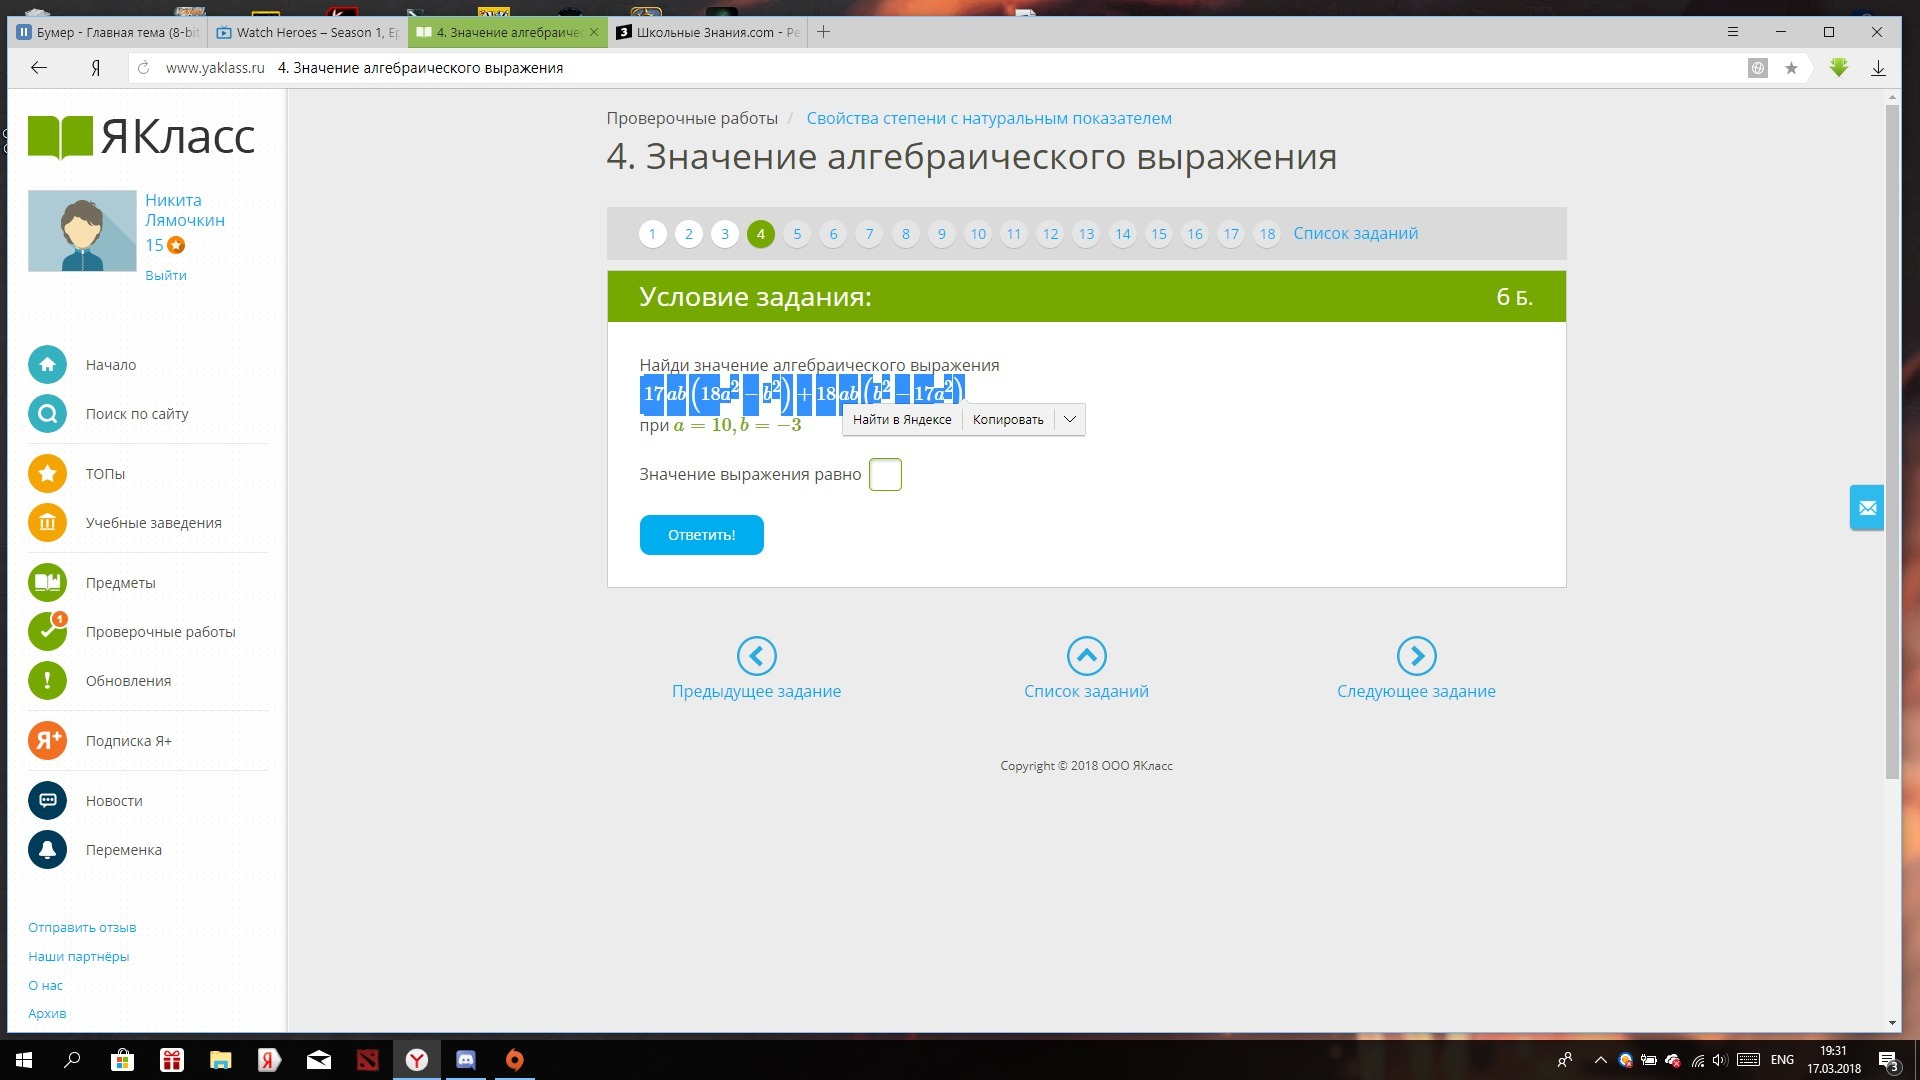This screenshot has height=1080, width=1920.
Task: Open Discord from the Windows taskbar
Action: [466, 1060]
